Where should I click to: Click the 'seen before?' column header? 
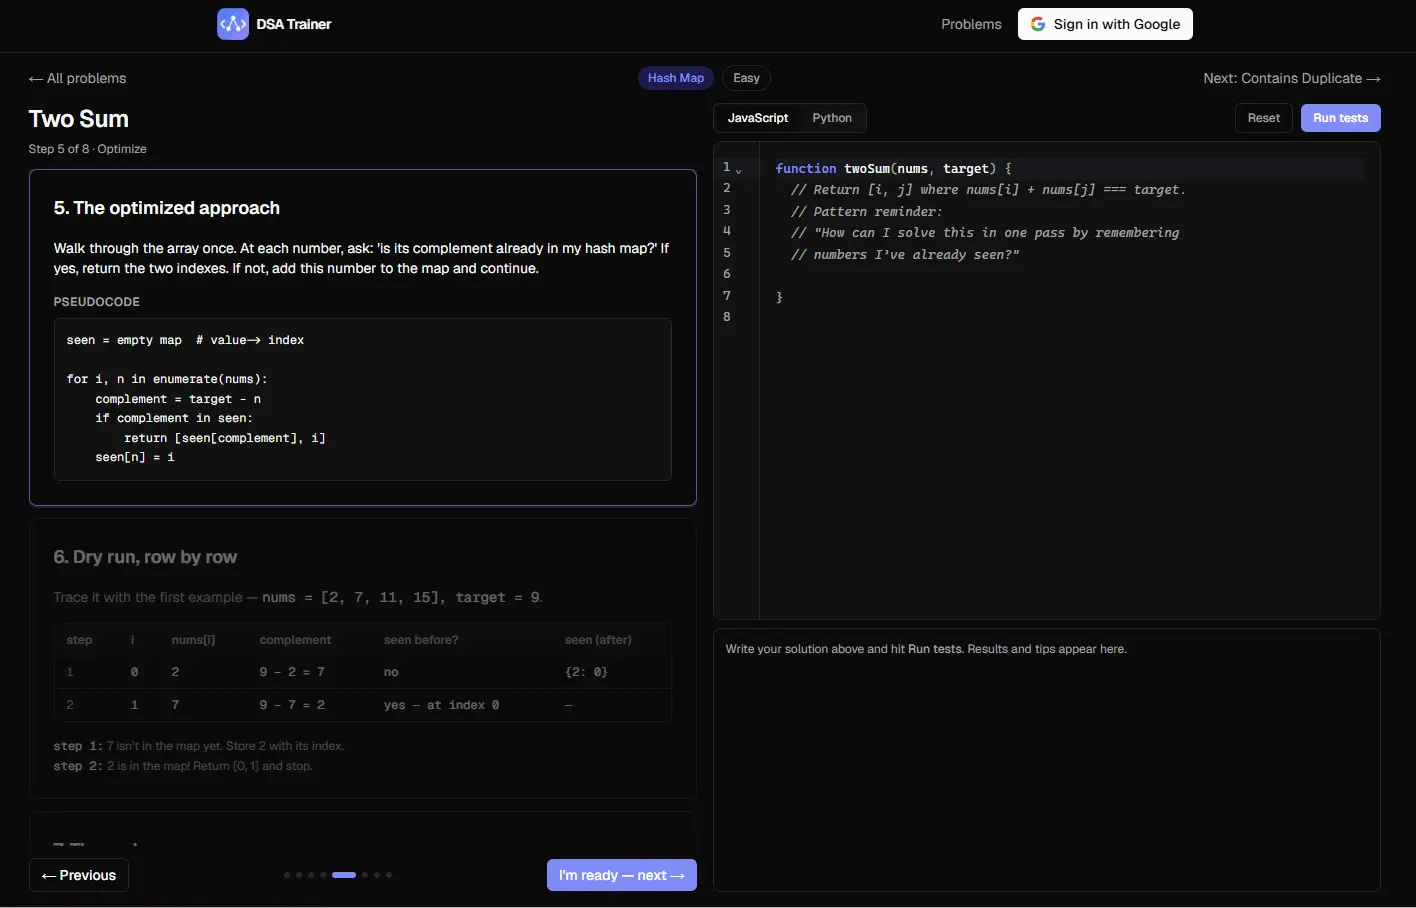[421, 640]
